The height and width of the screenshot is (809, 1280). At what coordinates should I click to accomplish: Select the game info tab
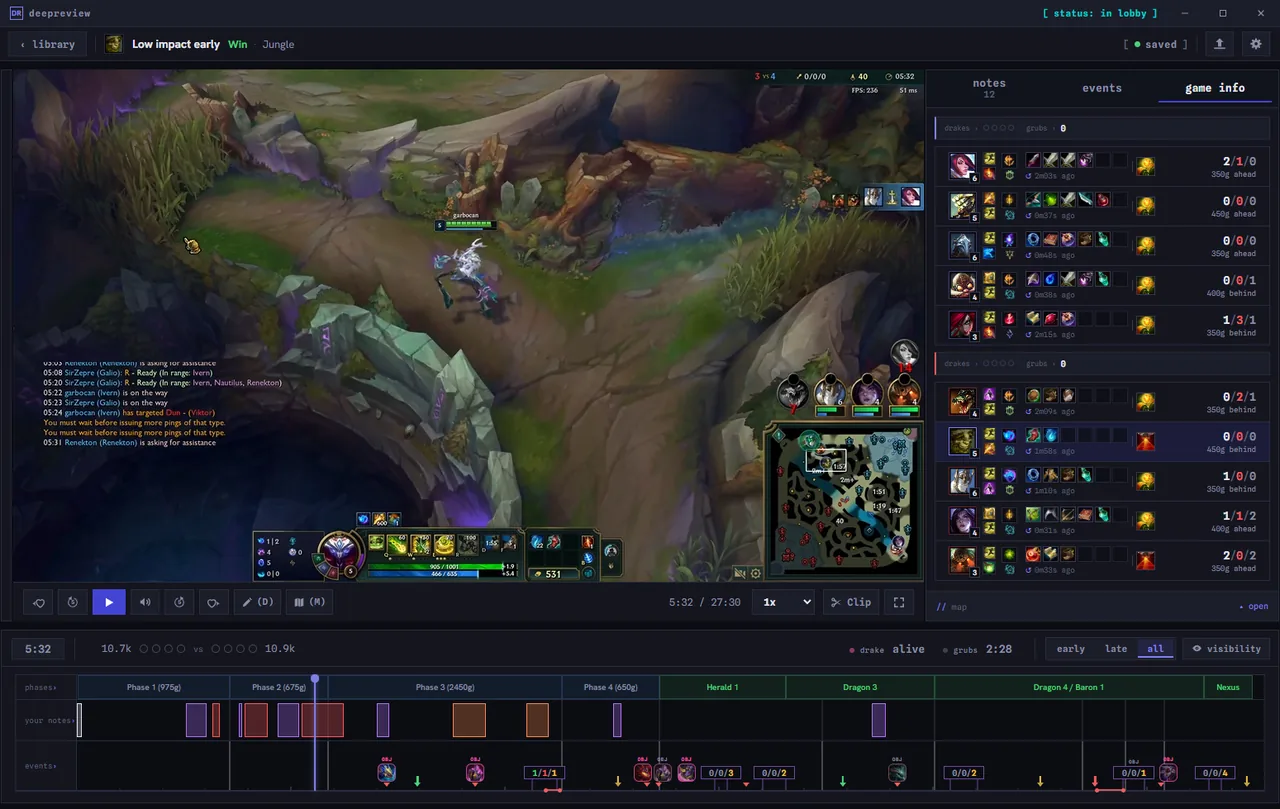point(1215,88)
